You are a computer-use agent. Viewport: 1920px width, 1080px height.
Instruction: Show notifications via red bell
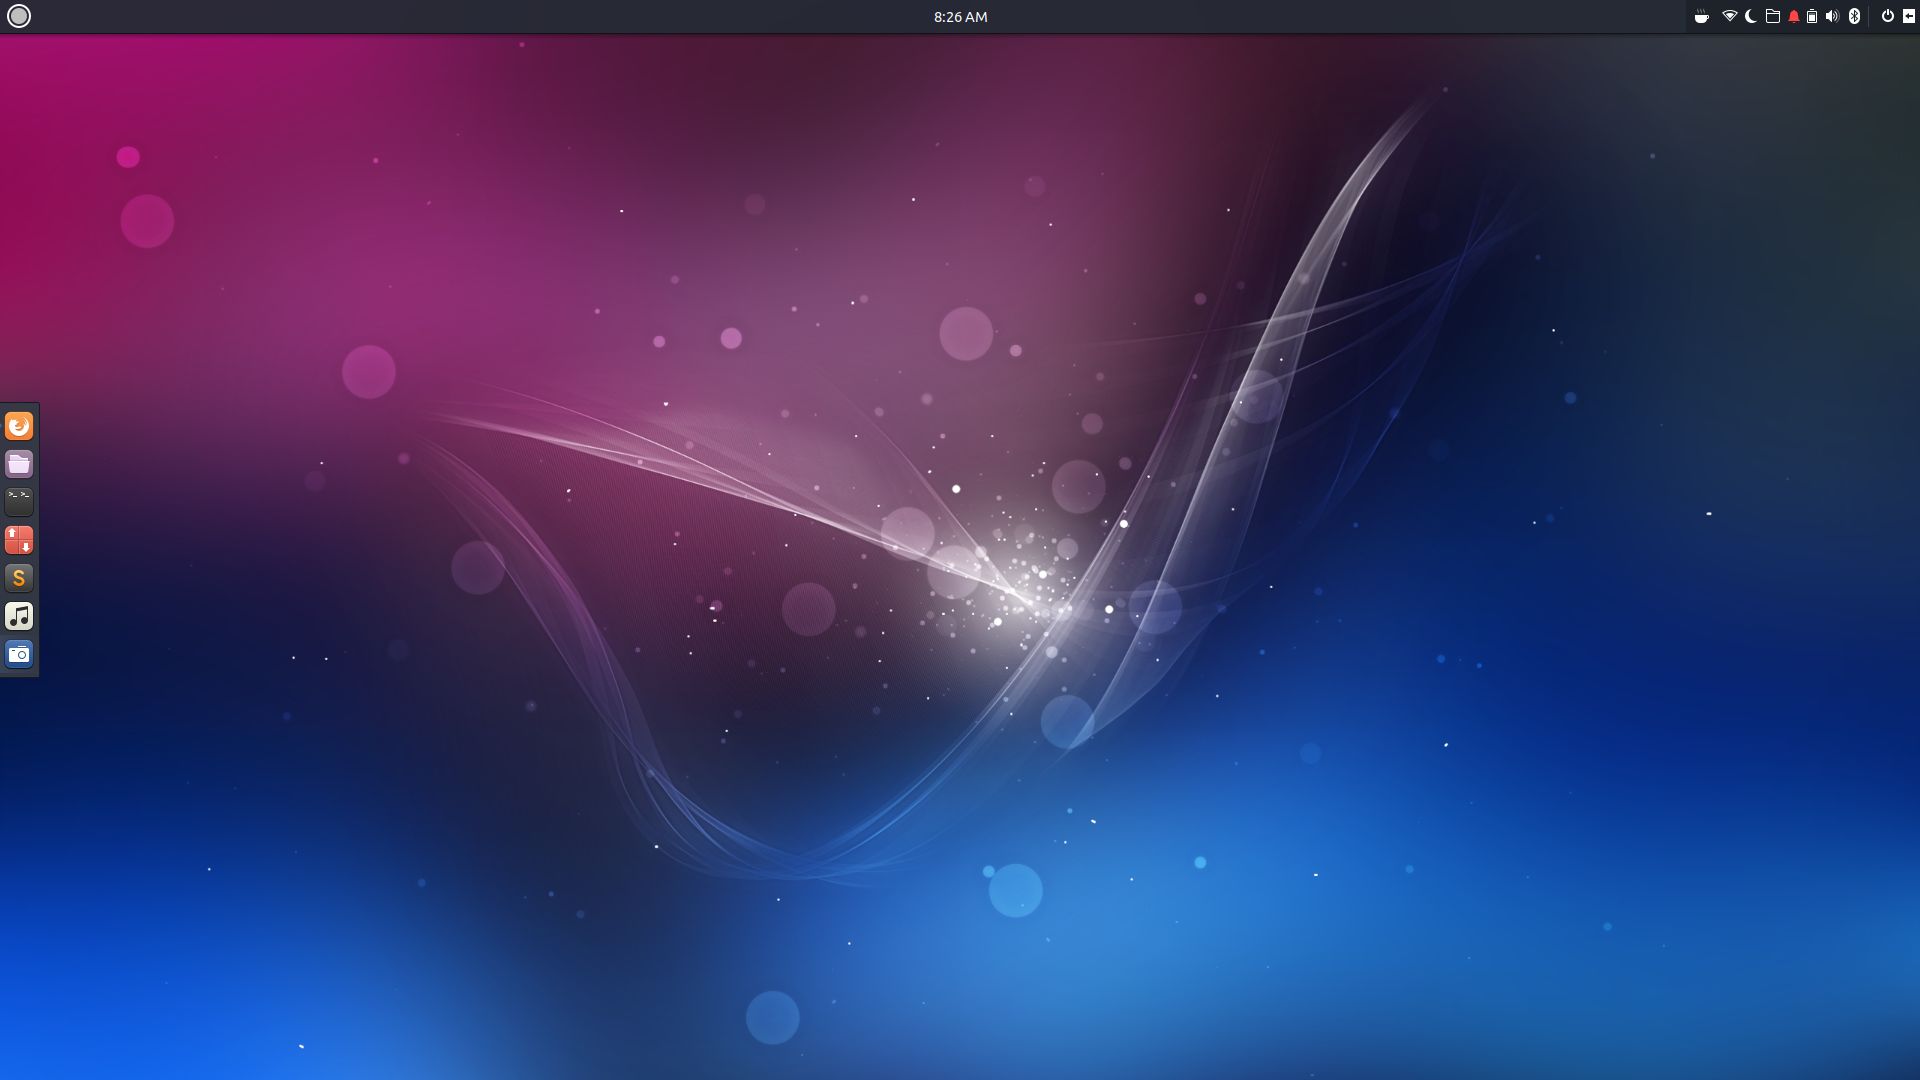[1793, 16]
